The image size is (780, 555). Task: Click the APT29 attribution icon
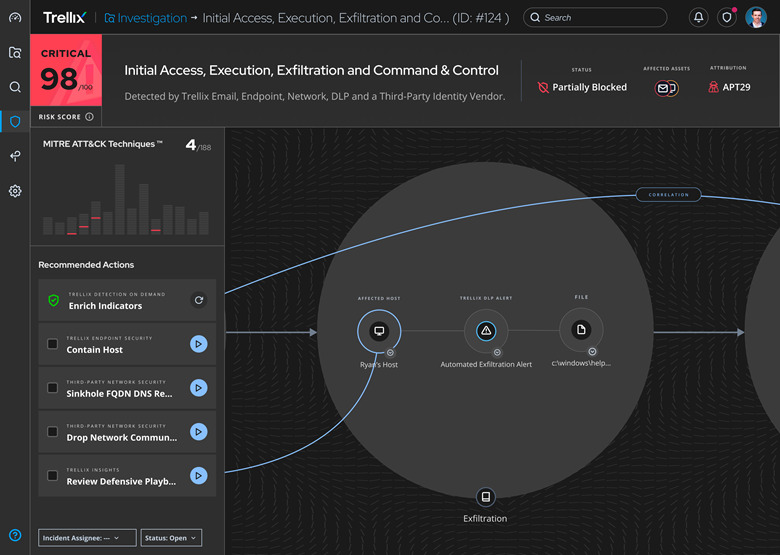pos(713,88)
